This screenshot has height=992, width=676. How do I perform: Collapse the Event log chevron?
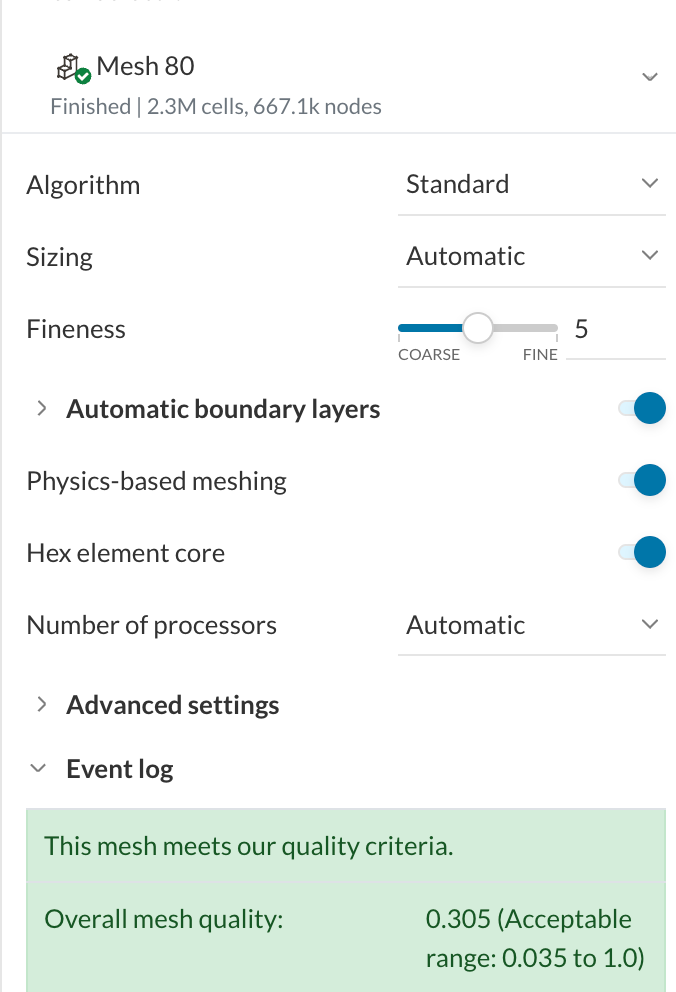point(39,769)
